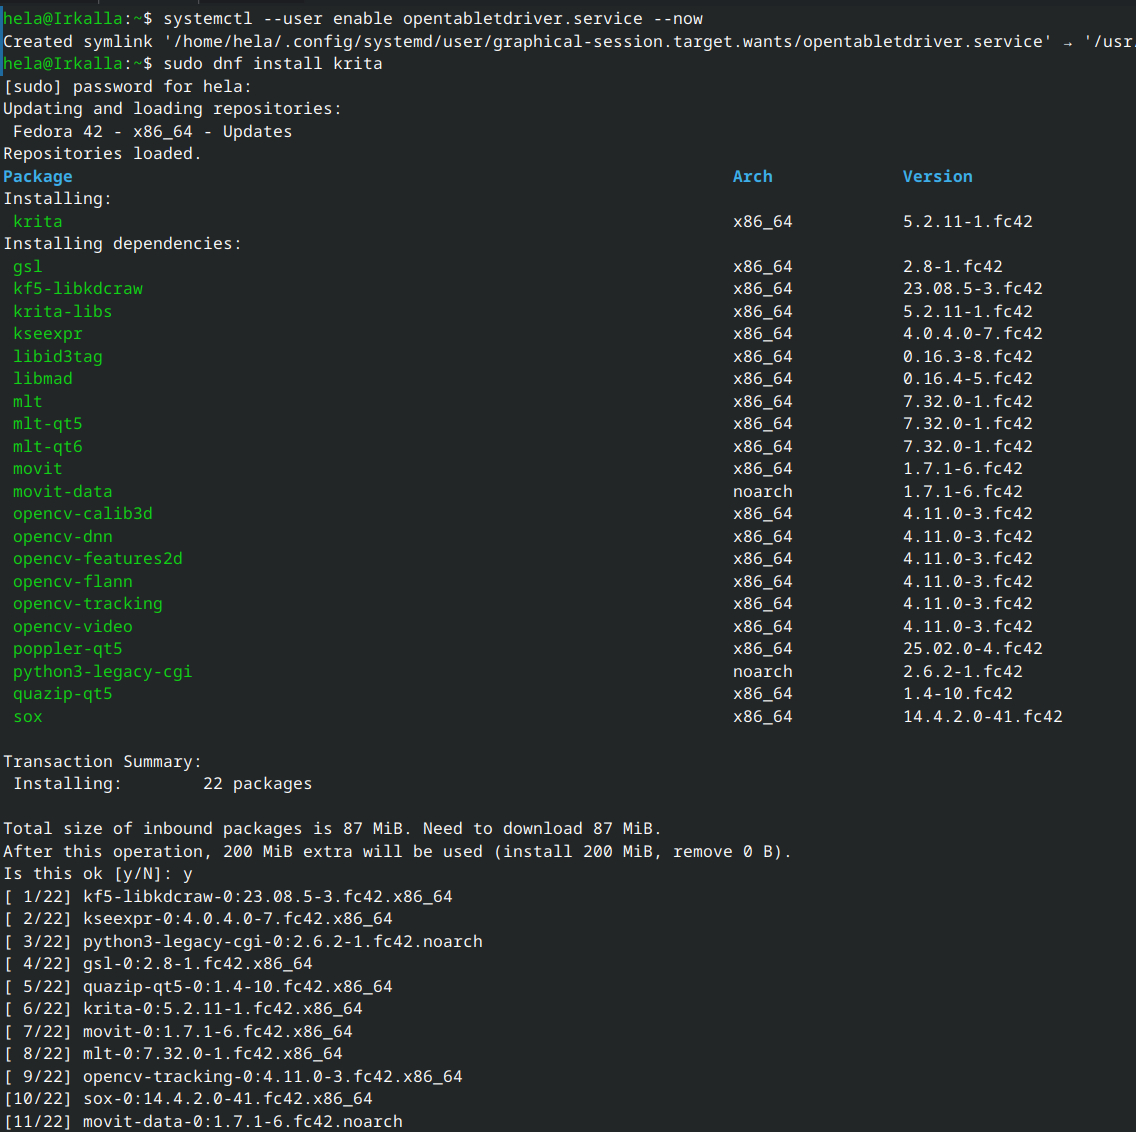Click the '22 packages' install count
Image resolution: width=1136 pixels, height=1132 pixels.
(257, 784)
